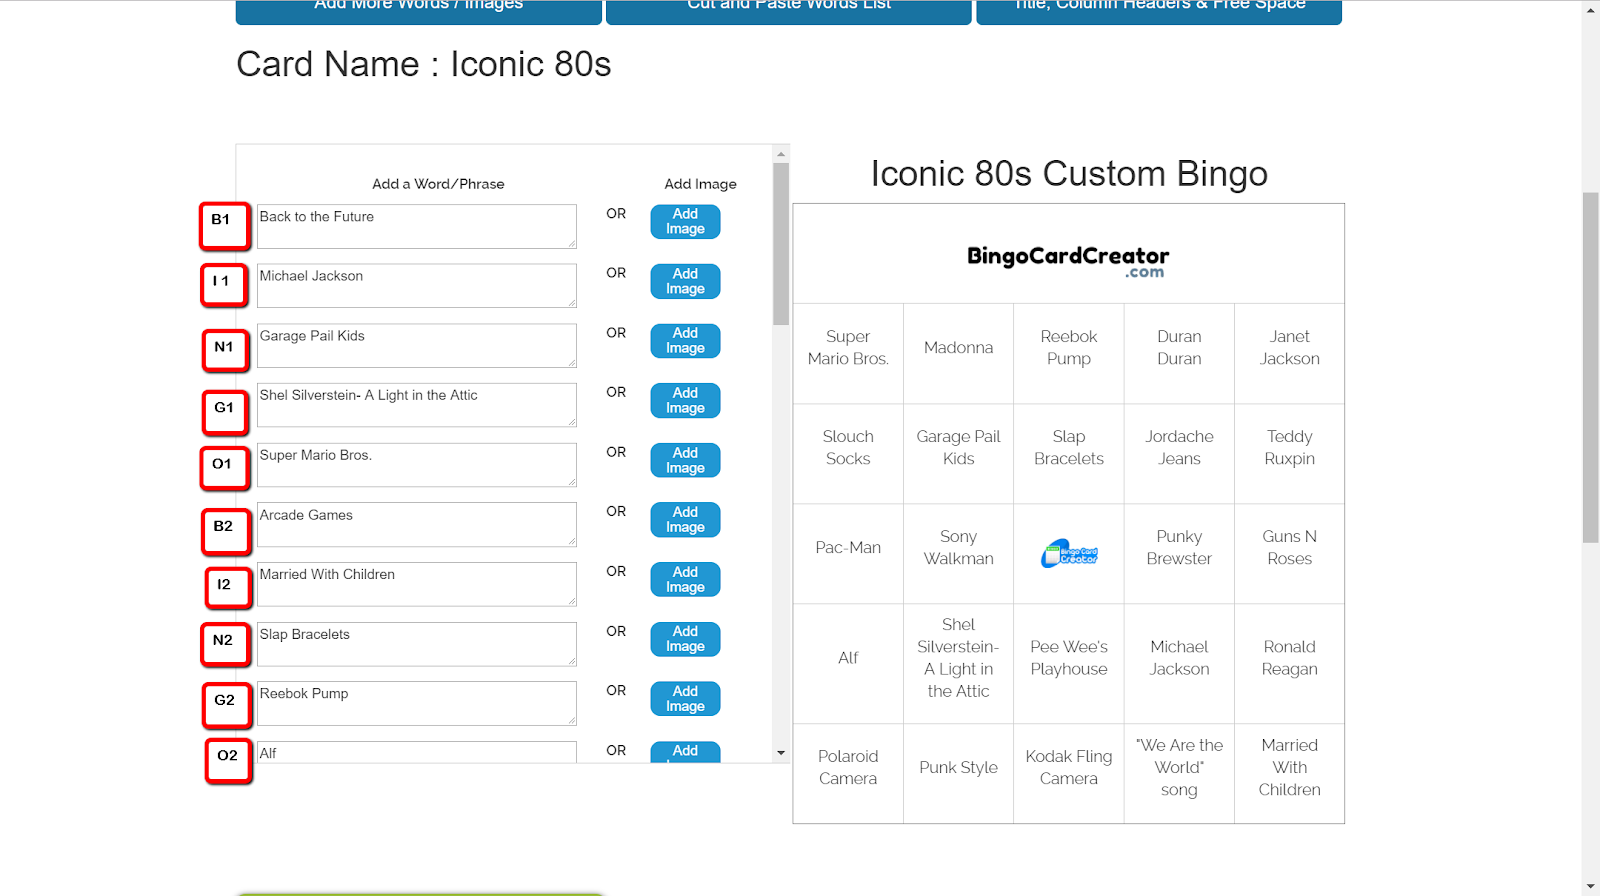Click the free space image in card center

(1069, 553)
